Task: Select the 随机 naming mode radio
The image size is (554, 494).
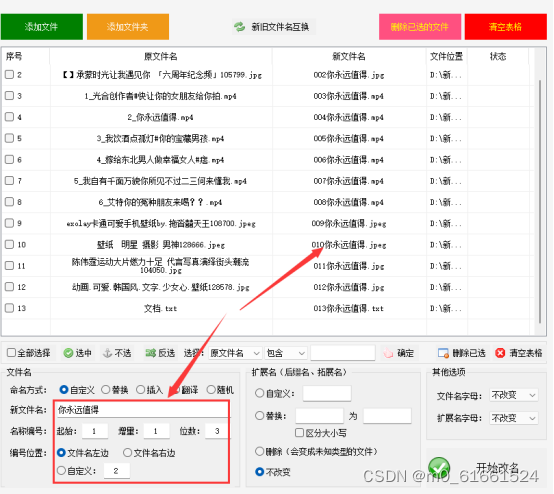Action: [x=211, y=390]
